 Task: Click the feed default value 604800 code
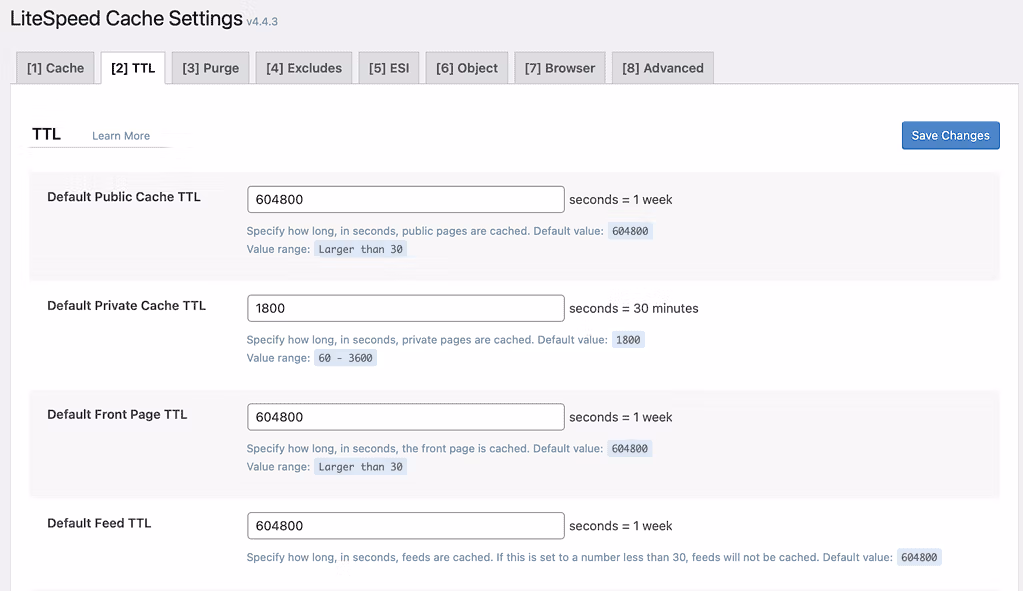(919, 558)
